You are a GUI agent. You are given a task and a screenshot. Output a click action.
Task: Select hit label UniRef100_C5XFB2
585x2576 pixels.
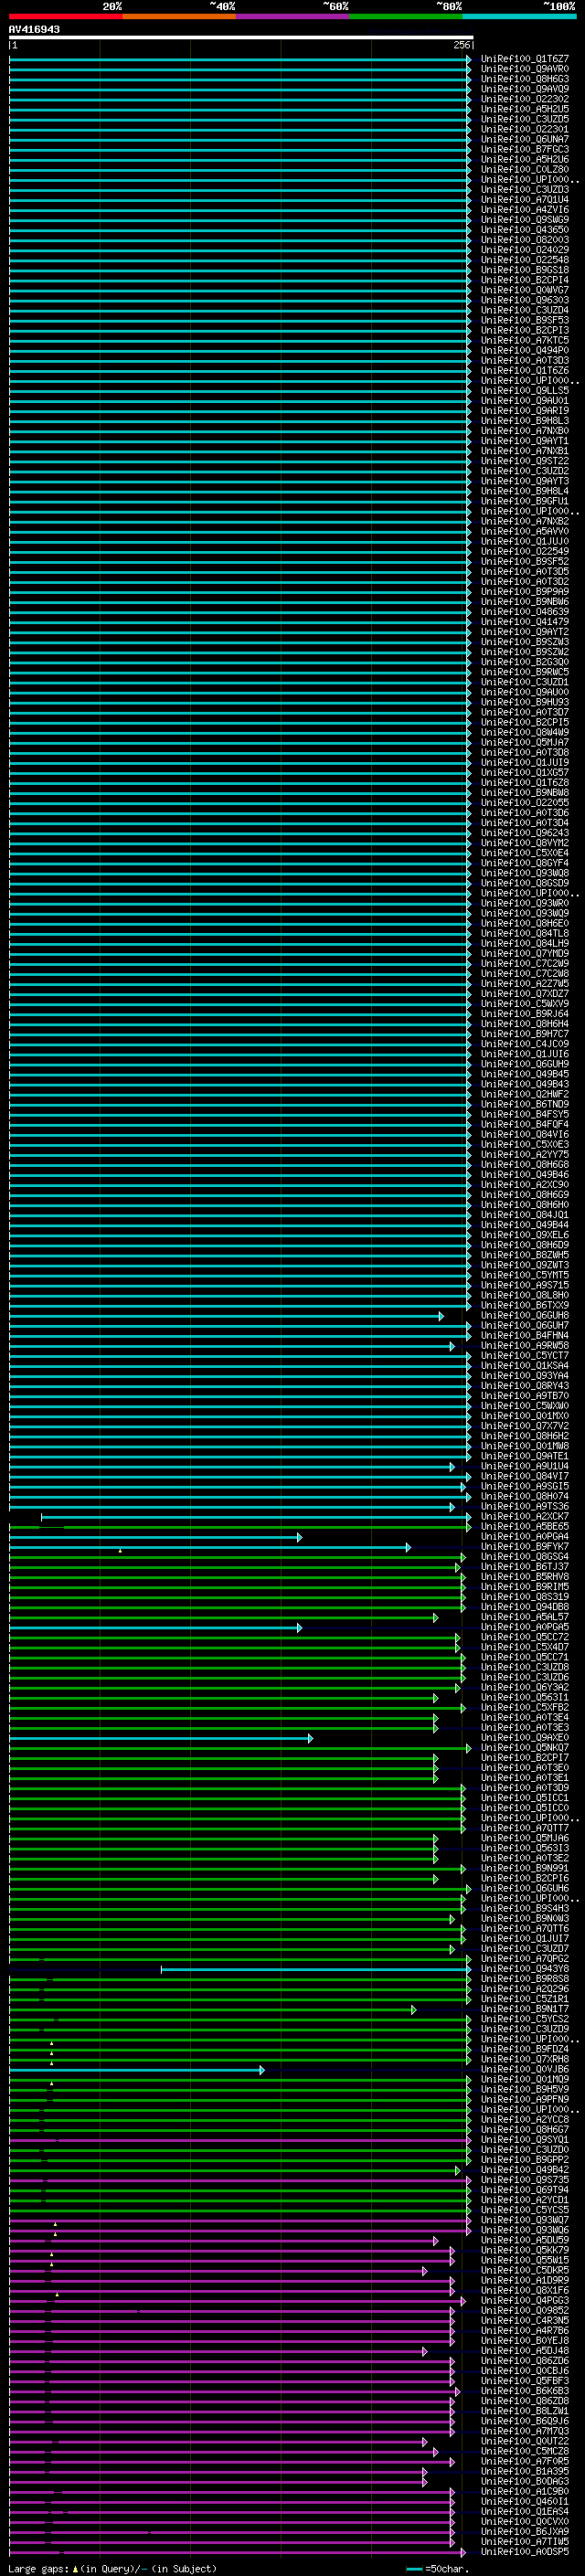click(525, 1707)
